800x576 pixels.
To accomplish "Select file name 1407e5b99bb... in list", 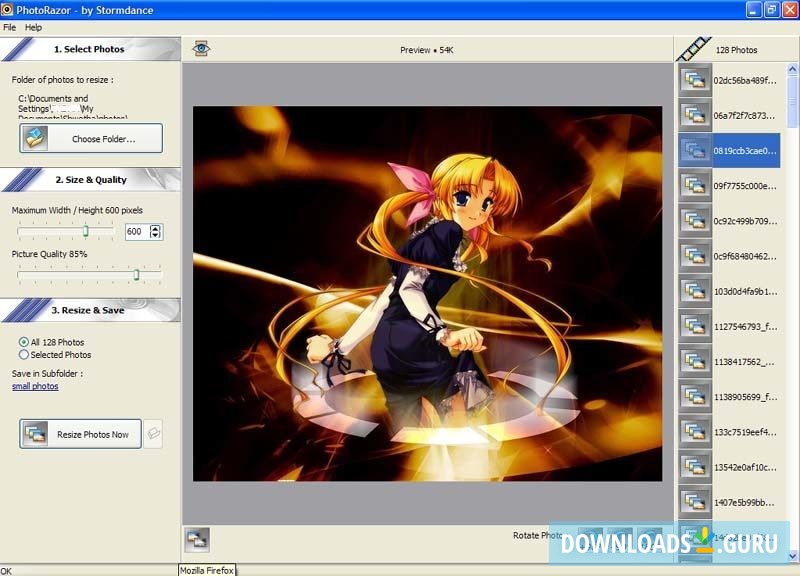I will pyautogui.click(x=744, y=503).
